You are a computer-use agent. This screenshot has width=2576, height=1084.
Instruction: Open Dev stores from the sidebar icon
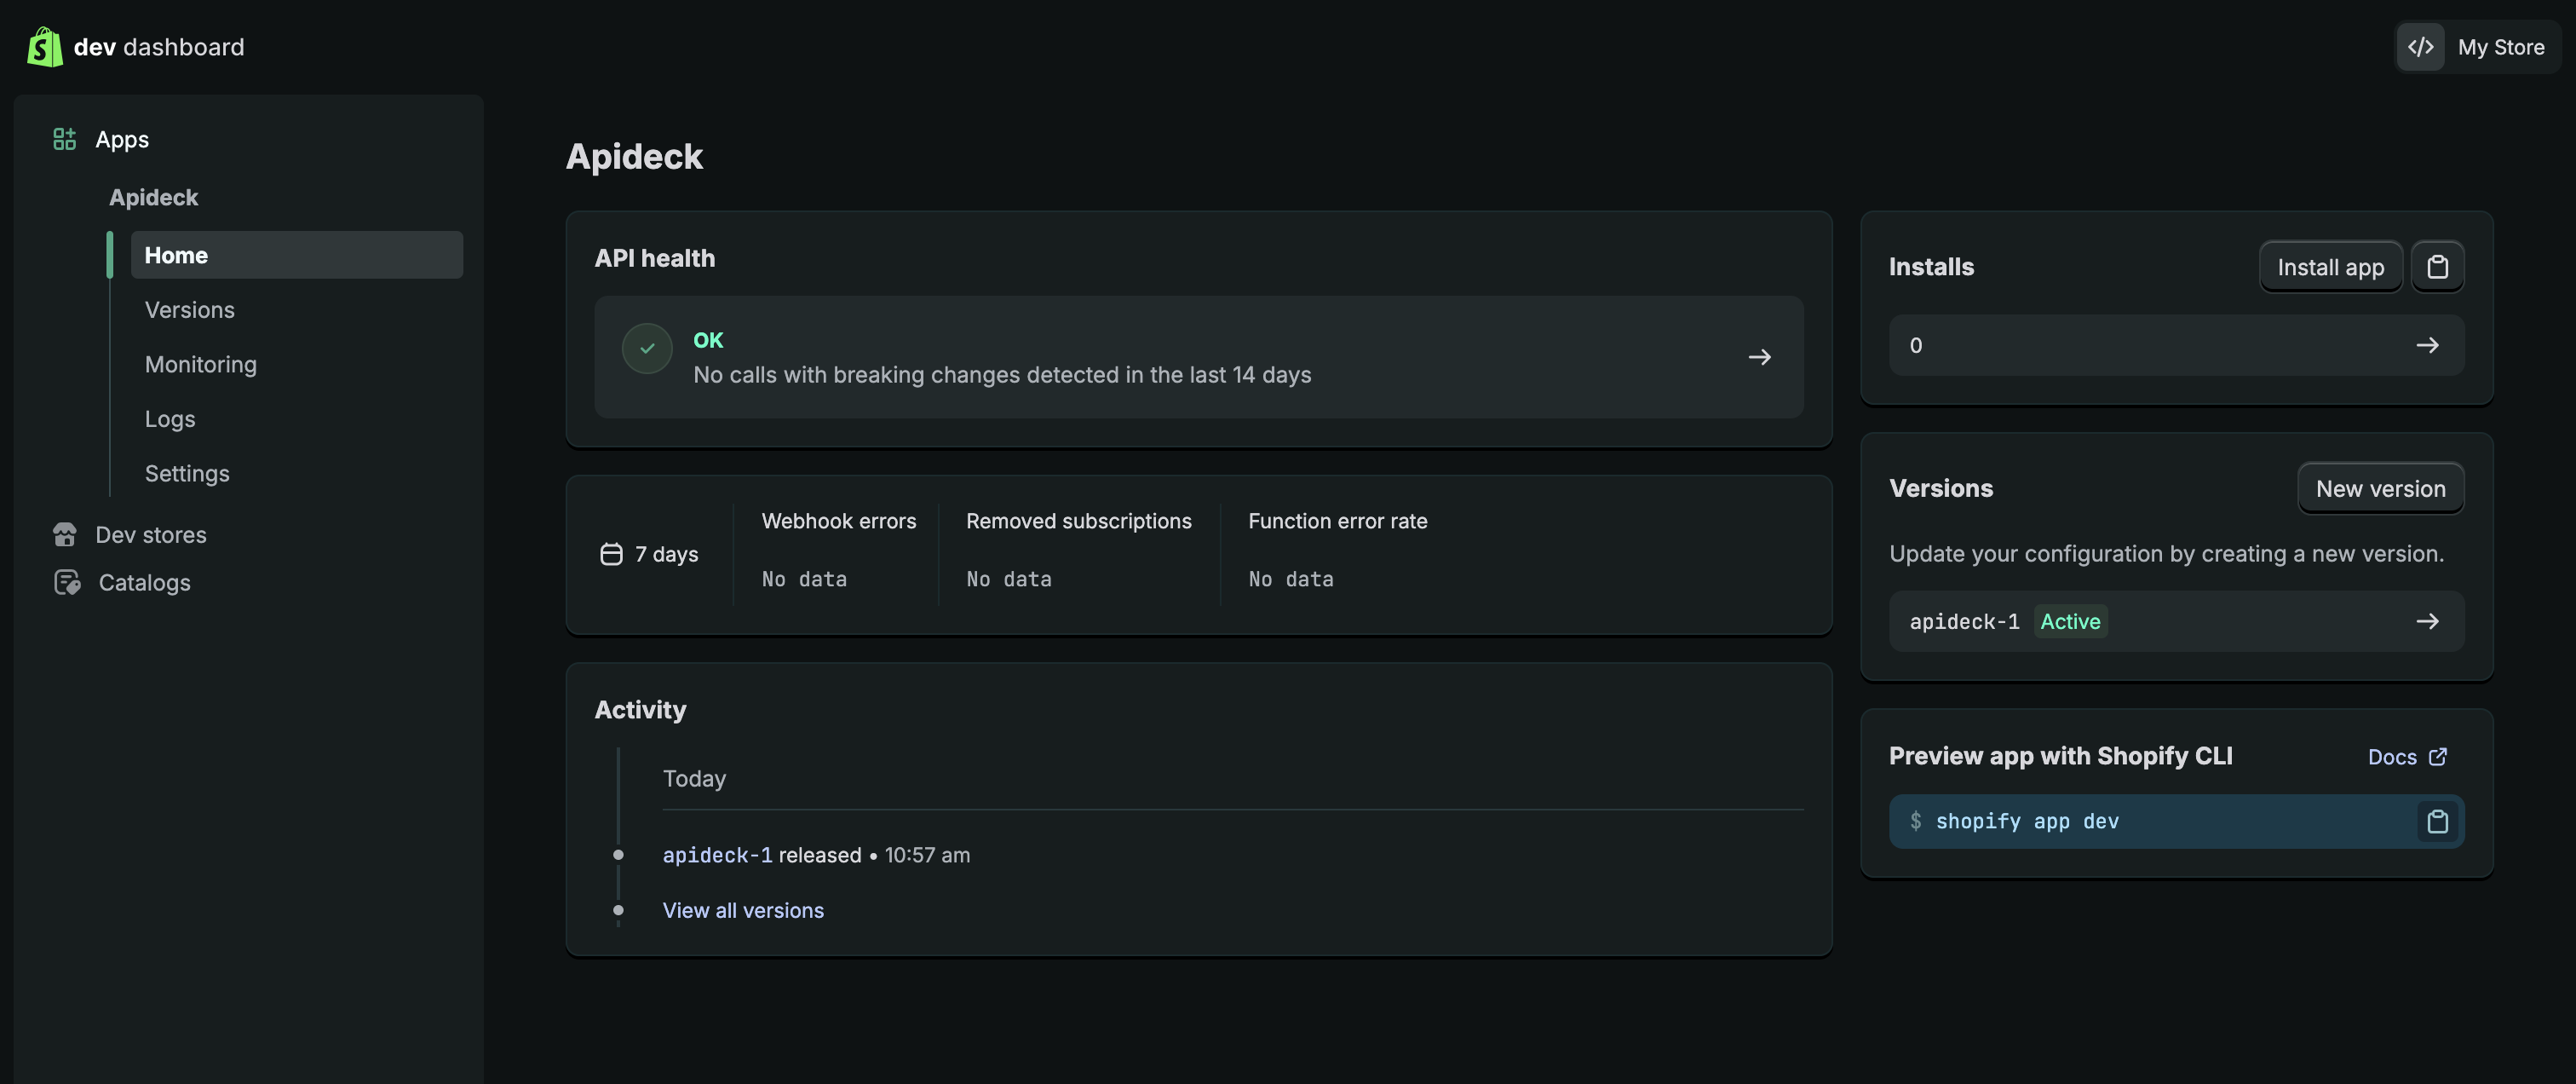point(64,534)
